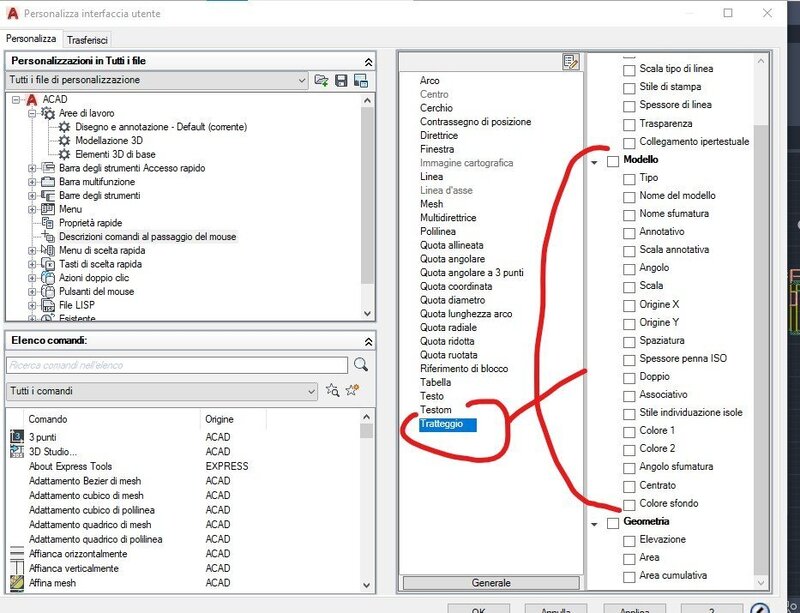This screenshot has height=613, width=800.
Task: Click the Affianca verticalmente command icon
Action: [17, 568]
